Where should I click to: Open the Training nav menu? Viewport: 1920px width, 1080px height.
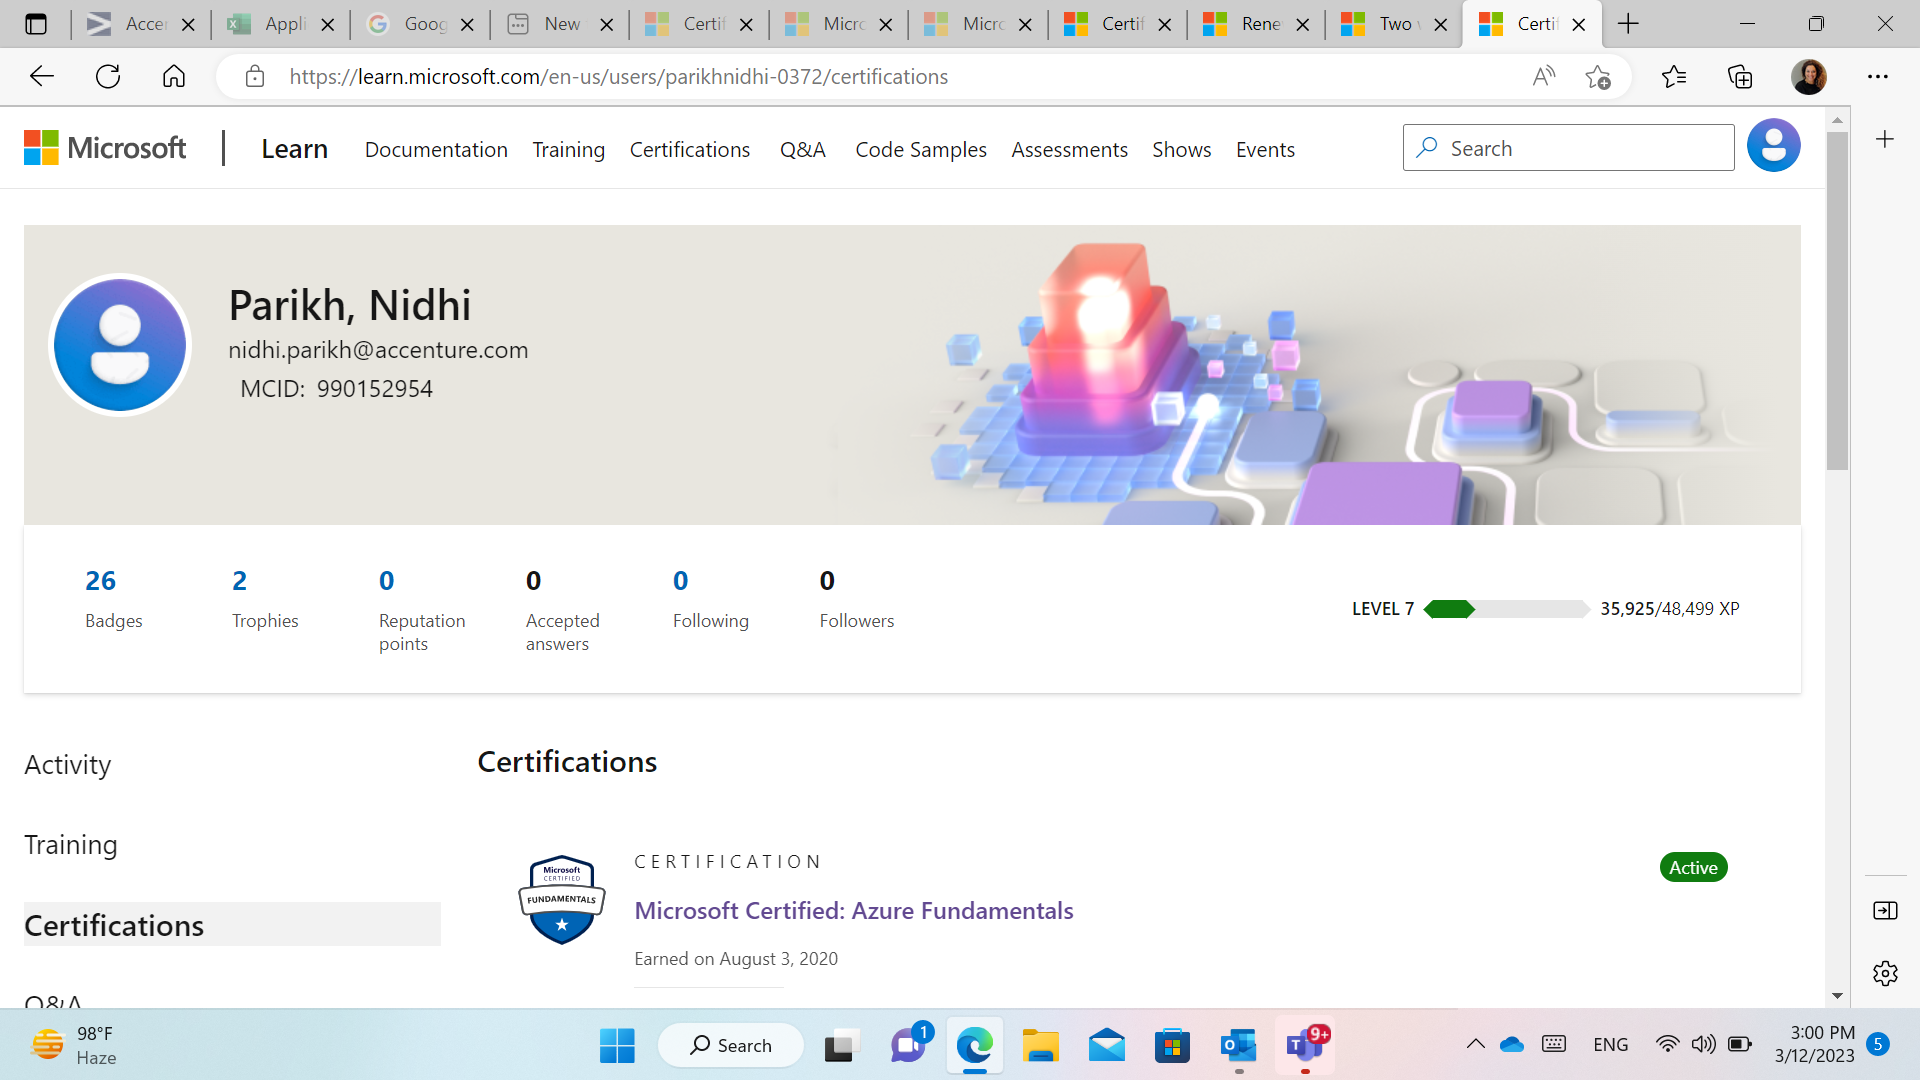click(x=568, y=149)
